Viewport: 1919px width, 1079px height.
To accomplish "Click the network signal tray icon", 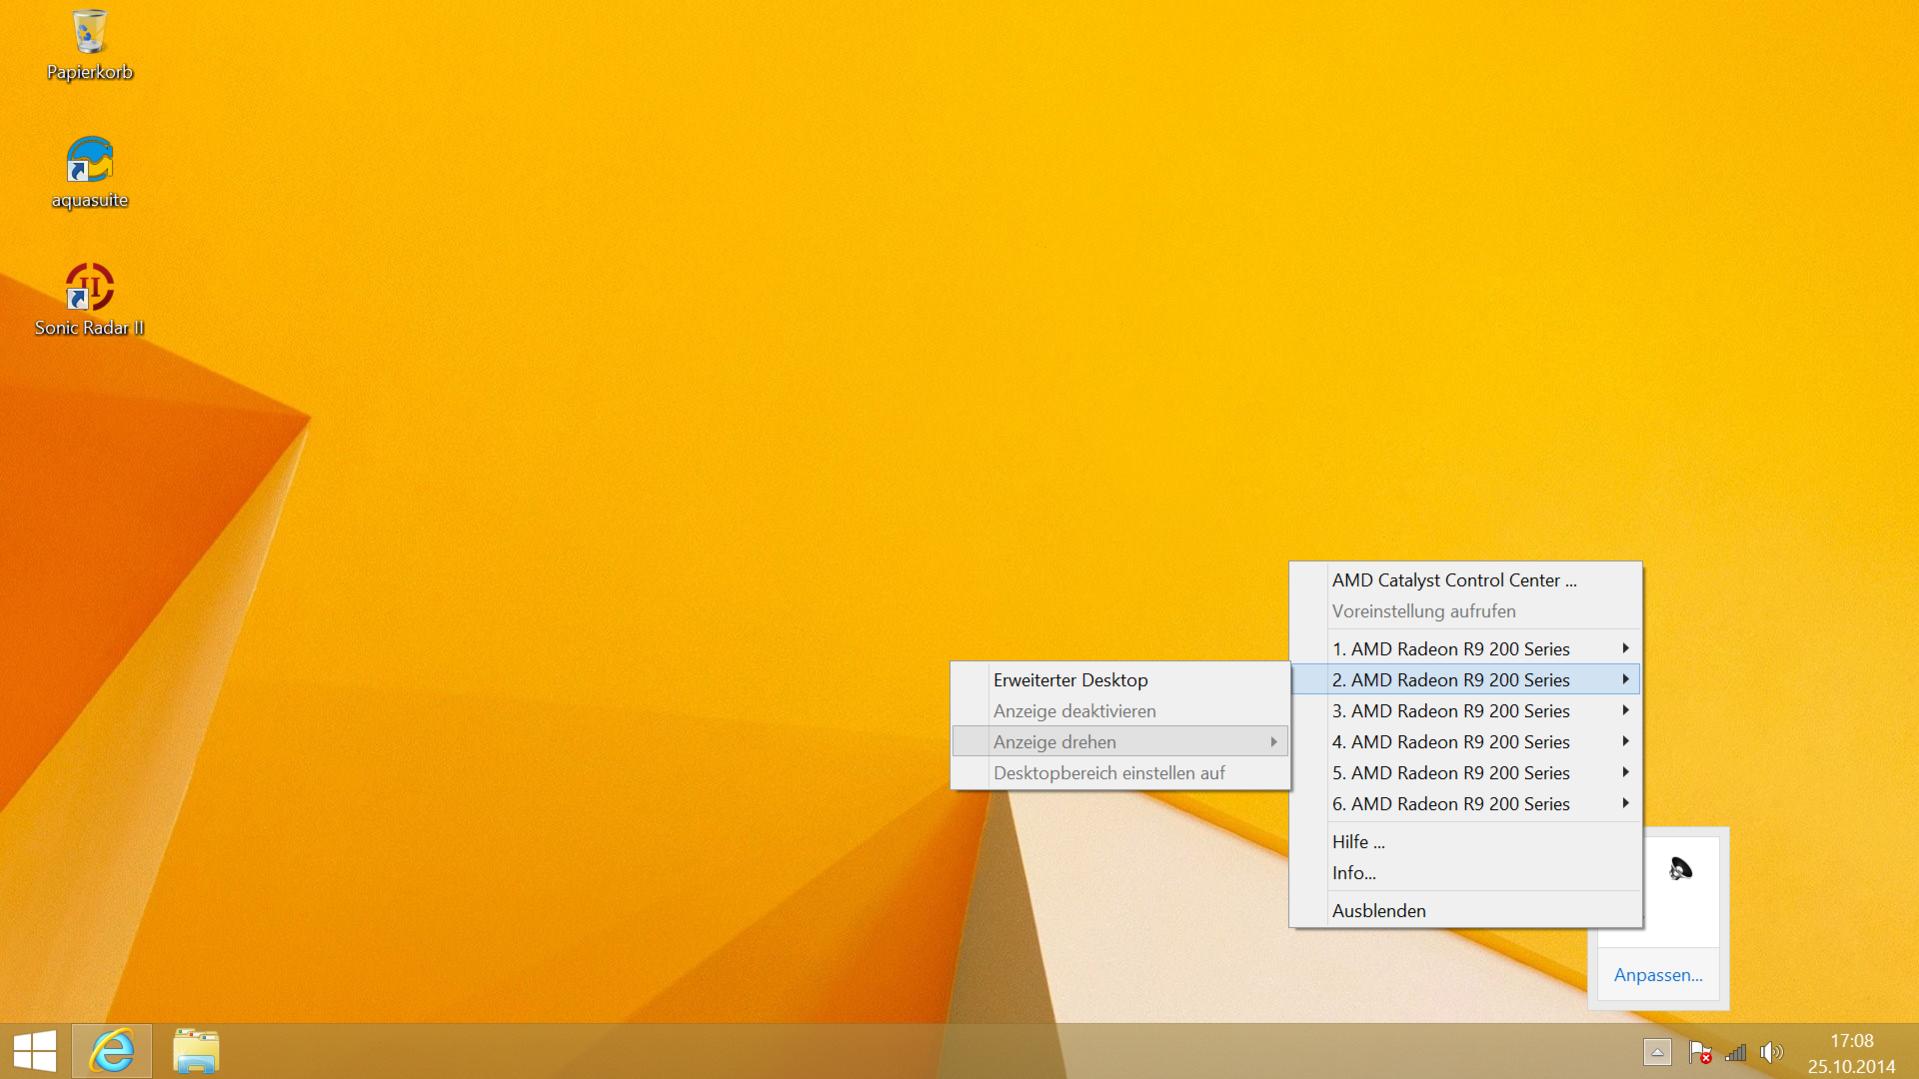I will coord(1735,1052).
